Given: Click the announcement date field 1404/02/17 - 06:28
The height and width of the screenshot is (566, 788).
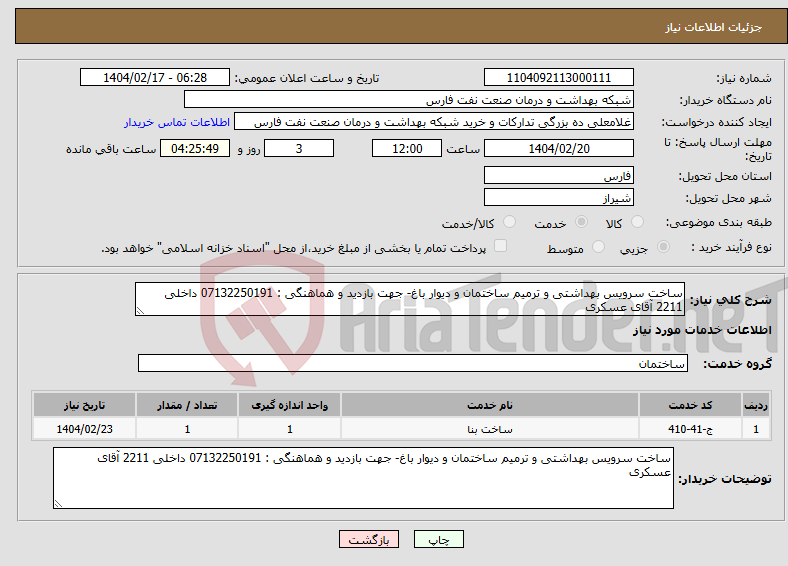Looking at the screenshot, I should (155, 77).
